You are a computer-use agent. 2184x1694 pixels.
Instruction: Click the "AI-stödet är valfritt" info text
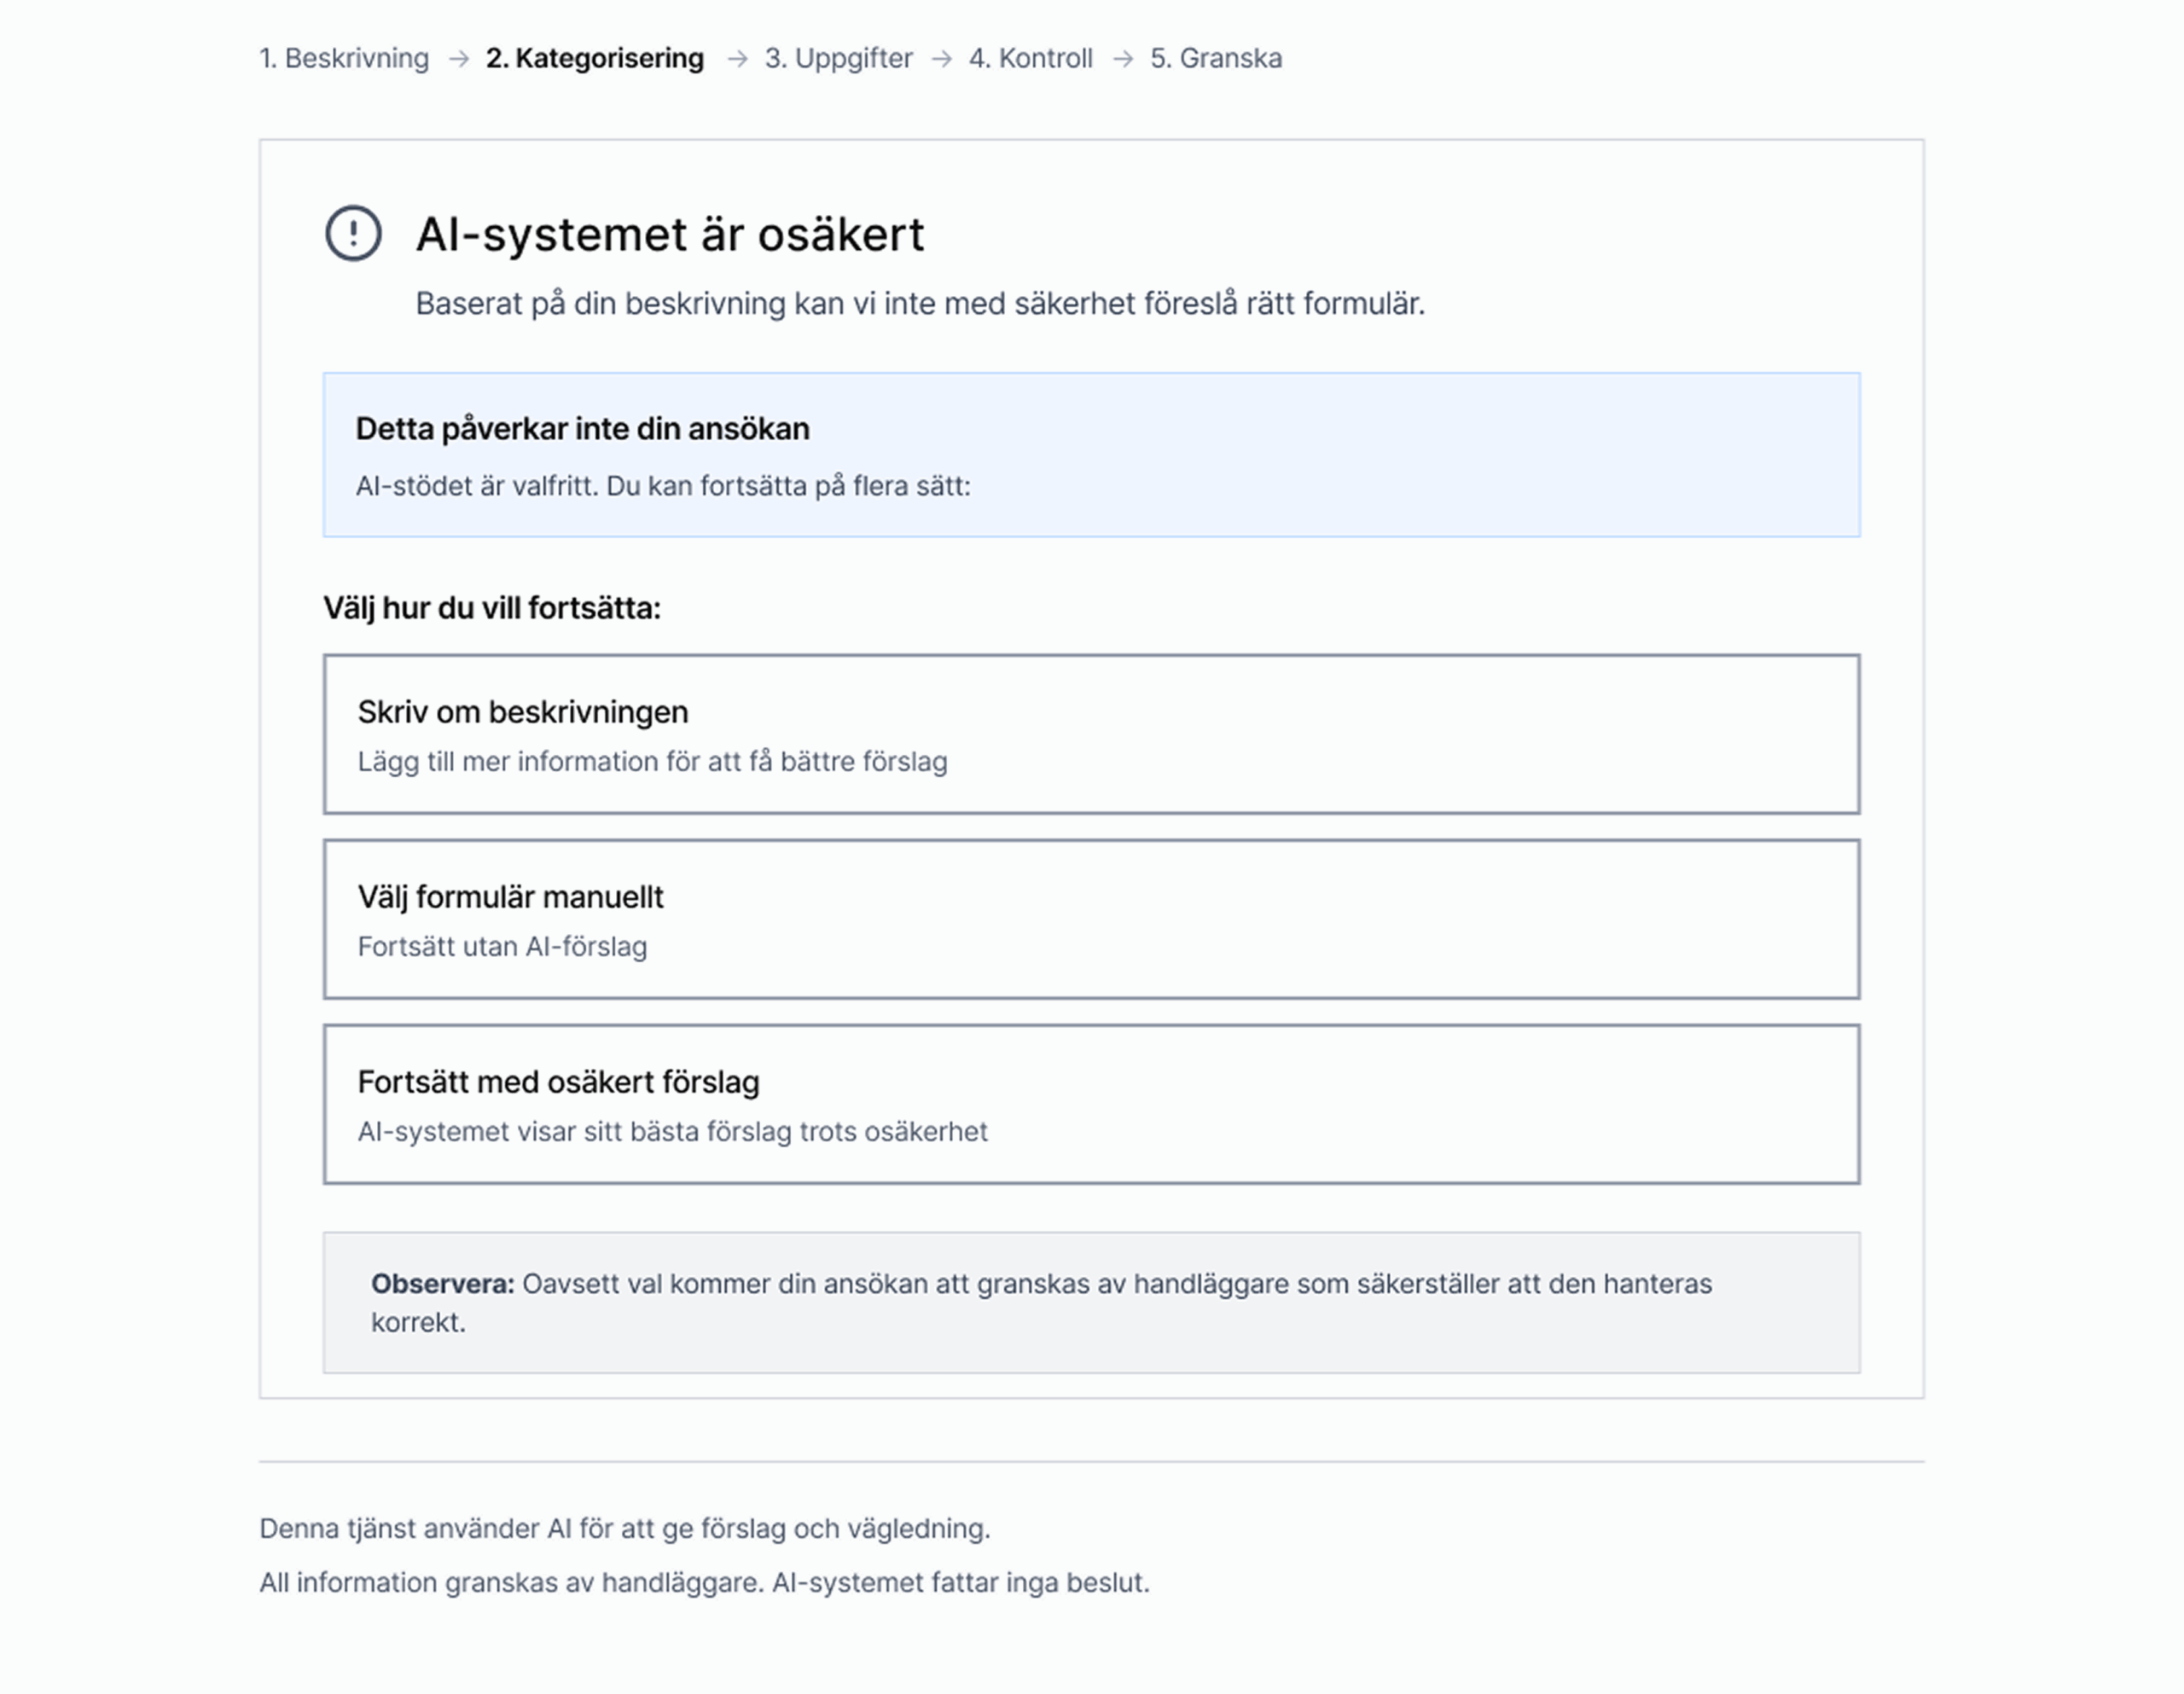[x=663, y=486]
